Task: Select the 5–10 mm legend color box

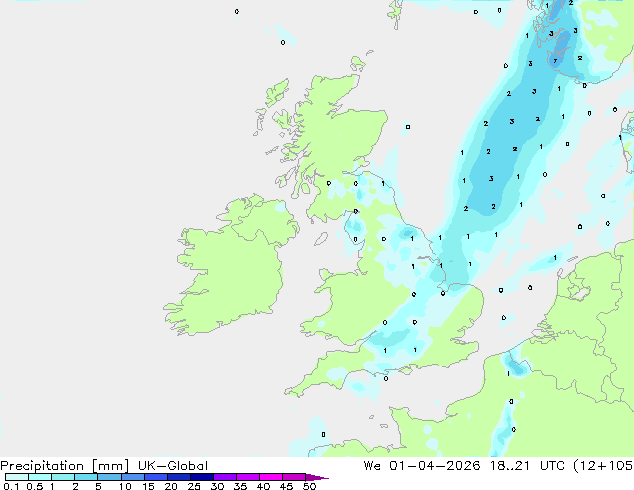Action: coord(109,477)
